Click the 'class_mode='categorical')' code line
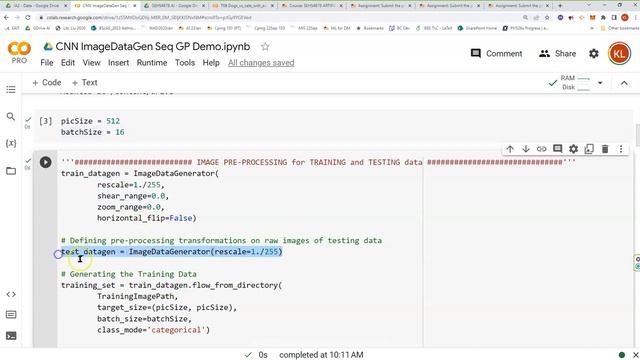This screenshot has width=640, height=360. point(153,330)
